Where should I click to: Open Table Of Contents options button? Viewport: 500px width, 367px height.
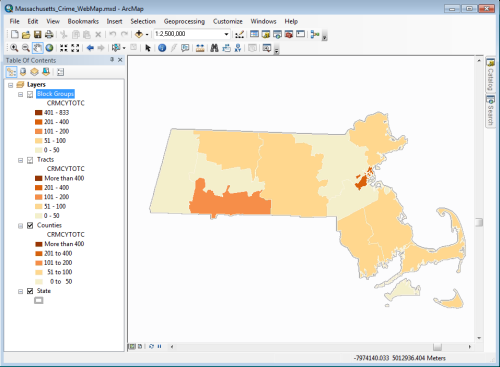tap(60, 72)
